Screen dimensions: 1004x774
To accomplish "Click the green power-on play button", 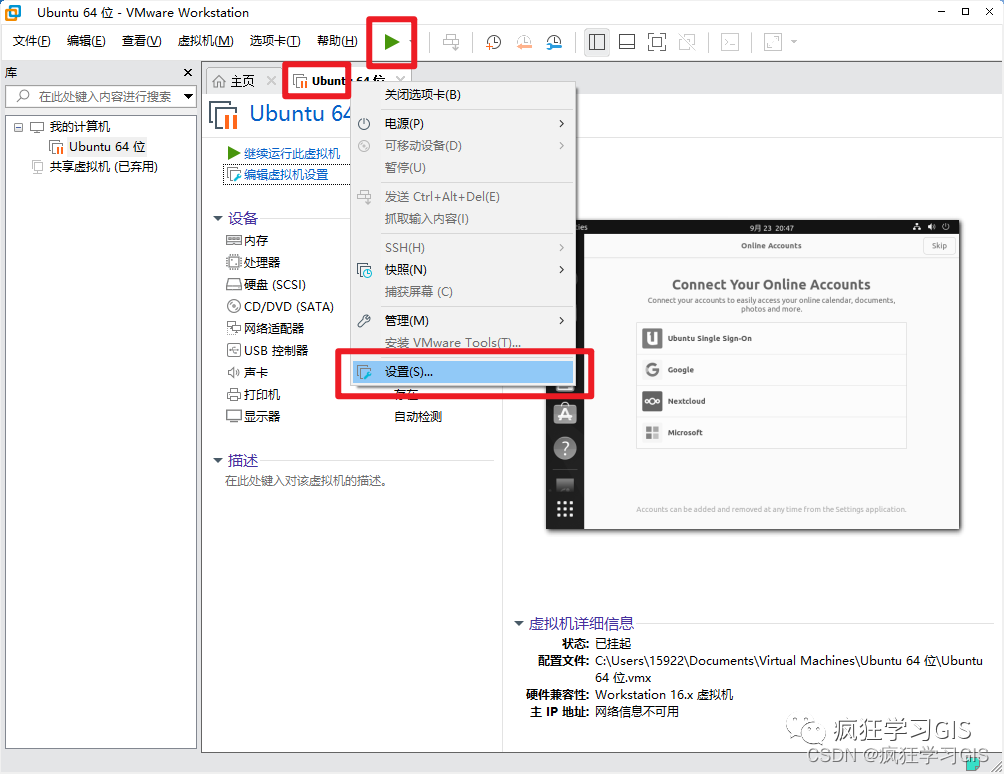I will click(x=391, y=42).
